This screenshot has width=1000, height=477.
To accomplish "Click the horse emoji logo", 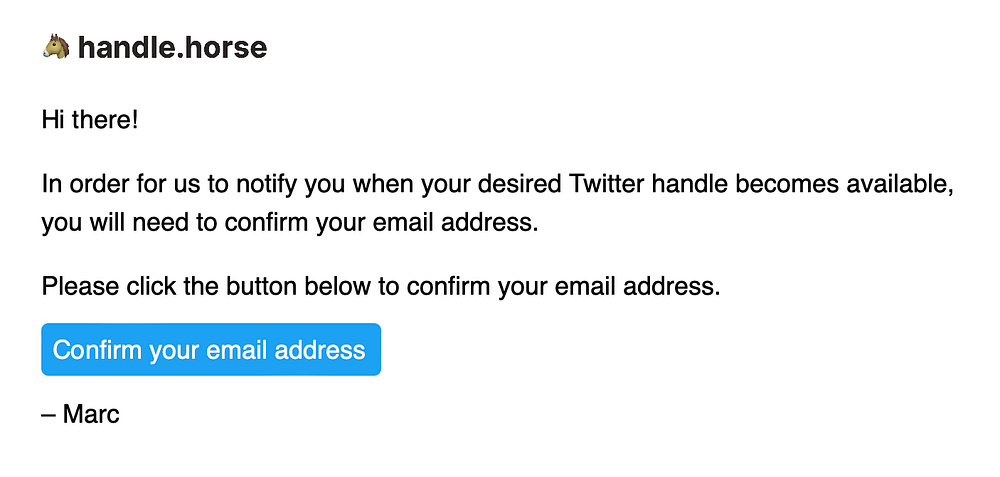I will pos(55,46).
